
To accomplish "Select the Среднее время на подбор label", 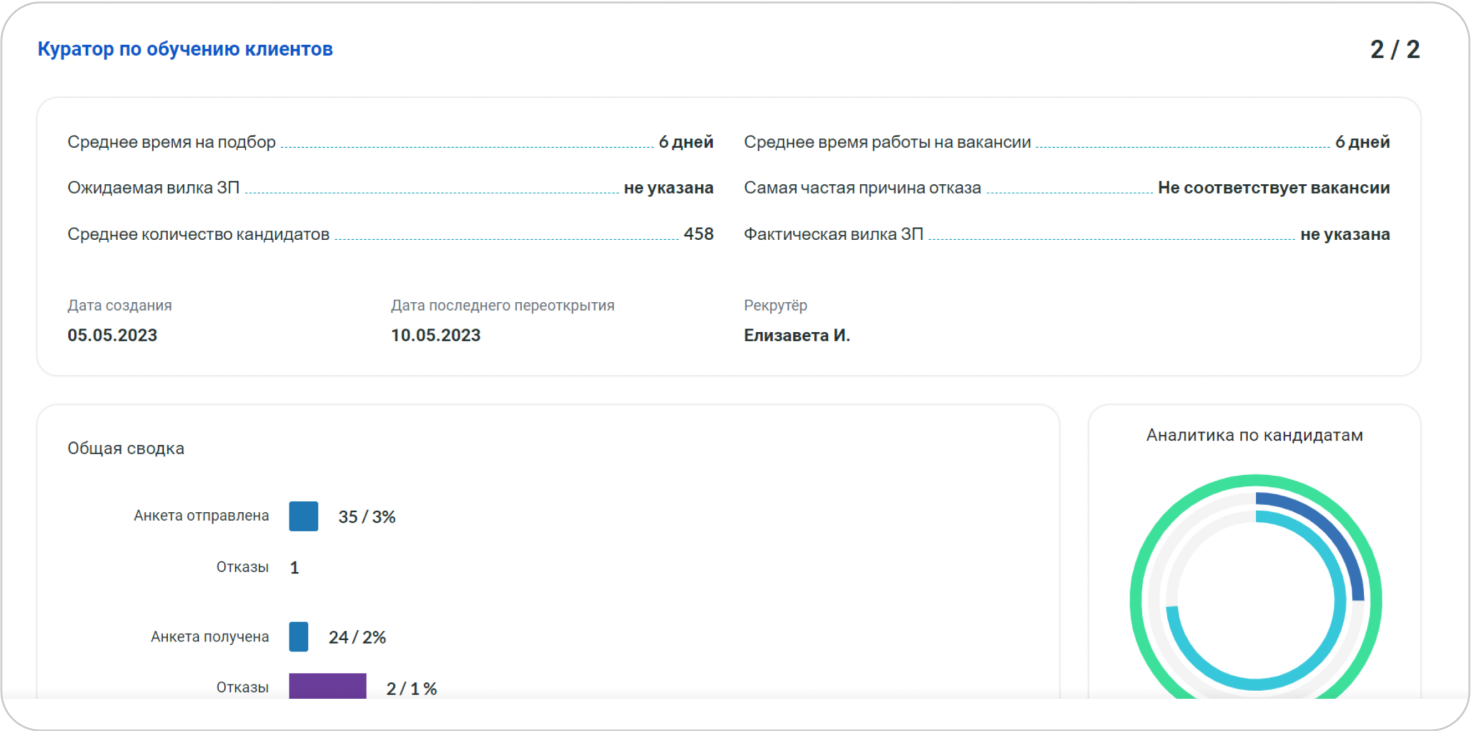I will [172, 142].
